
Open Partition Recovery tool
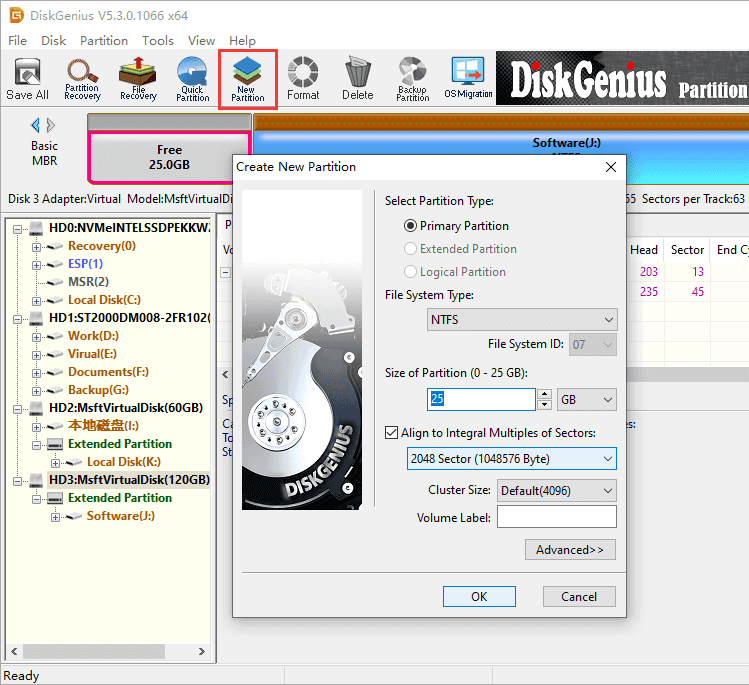tap(82, 79)
